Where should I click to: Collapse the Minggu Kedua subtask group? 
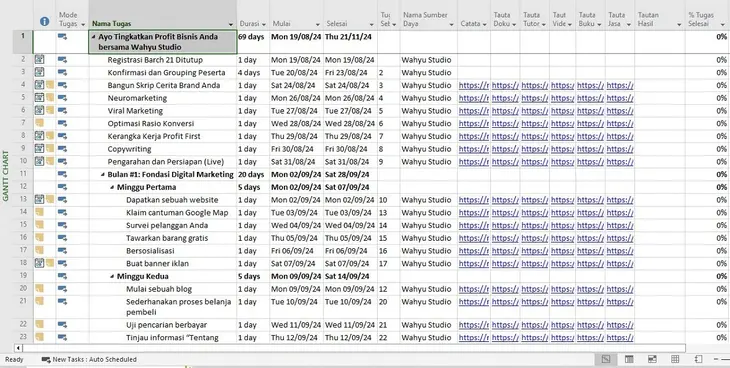[x=112, y=276]
